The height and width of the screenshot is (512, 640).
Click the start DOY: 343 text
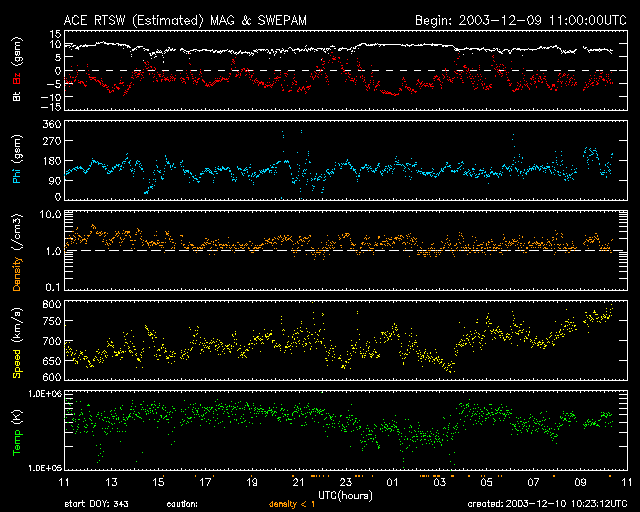click(x=95, y=504)
